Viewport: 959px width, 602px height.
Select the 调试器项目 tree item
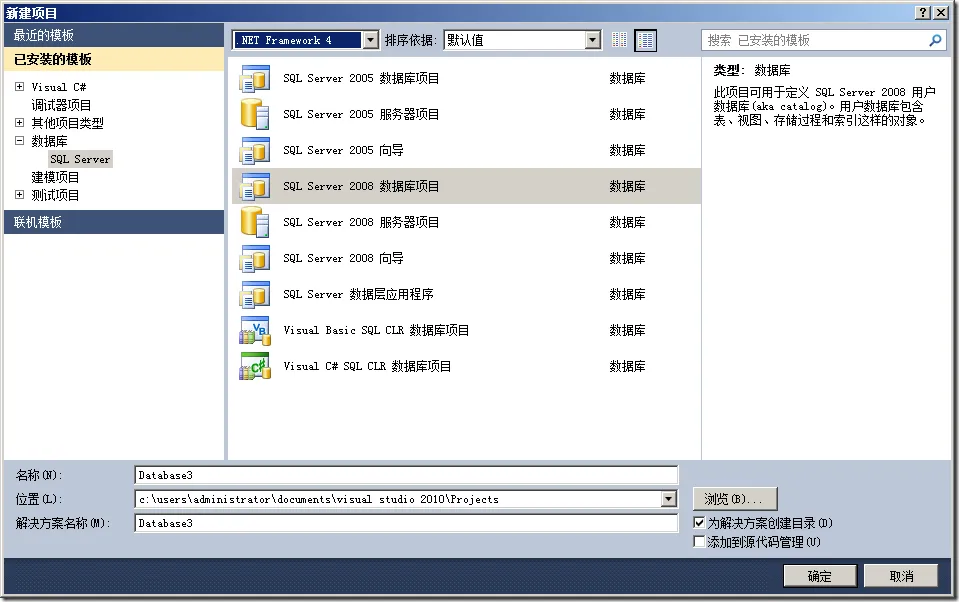click(x=61, y=105)
